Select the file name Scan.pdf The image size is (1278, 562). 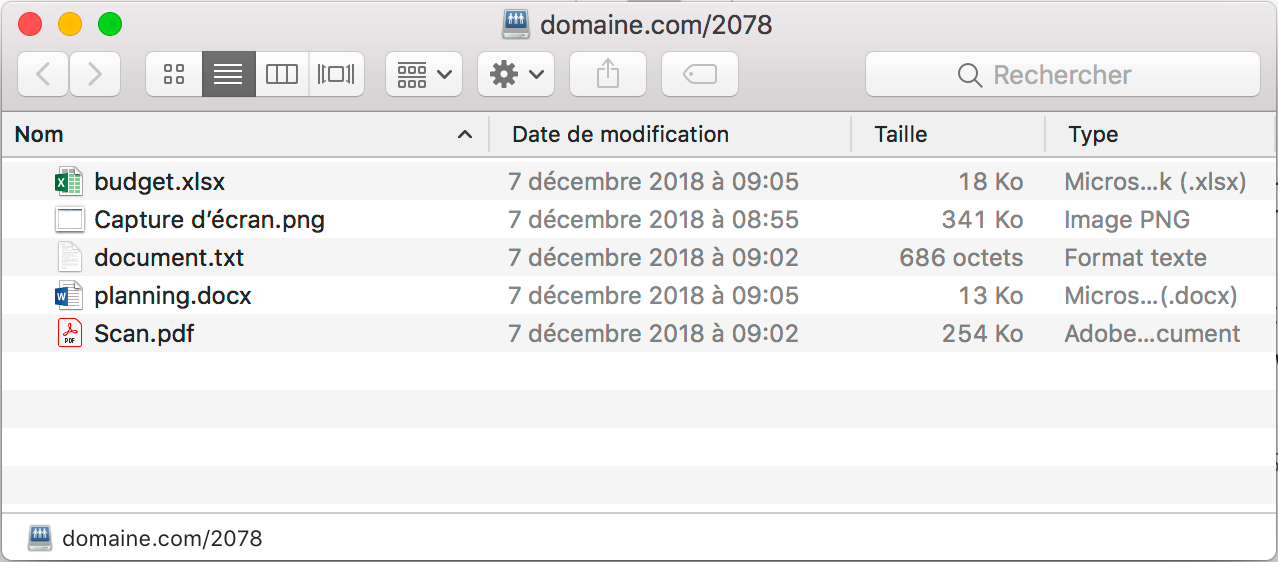(144, 334)
